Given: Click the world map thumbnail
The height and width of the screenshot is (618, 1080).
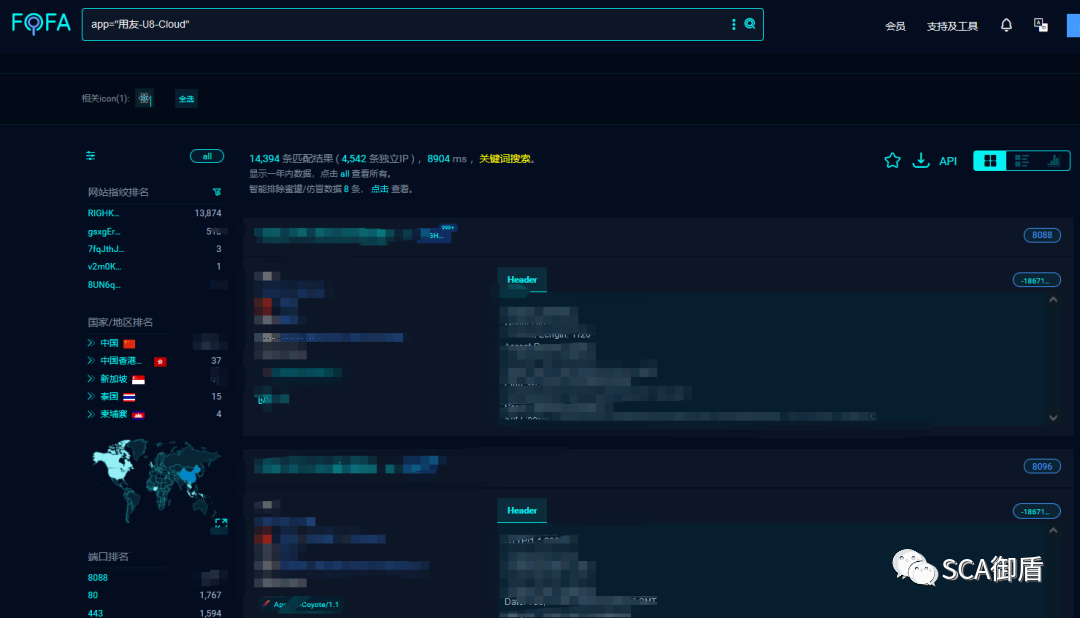Looking at the screenshot, I should pyautogui.click(x=156, y=480).
